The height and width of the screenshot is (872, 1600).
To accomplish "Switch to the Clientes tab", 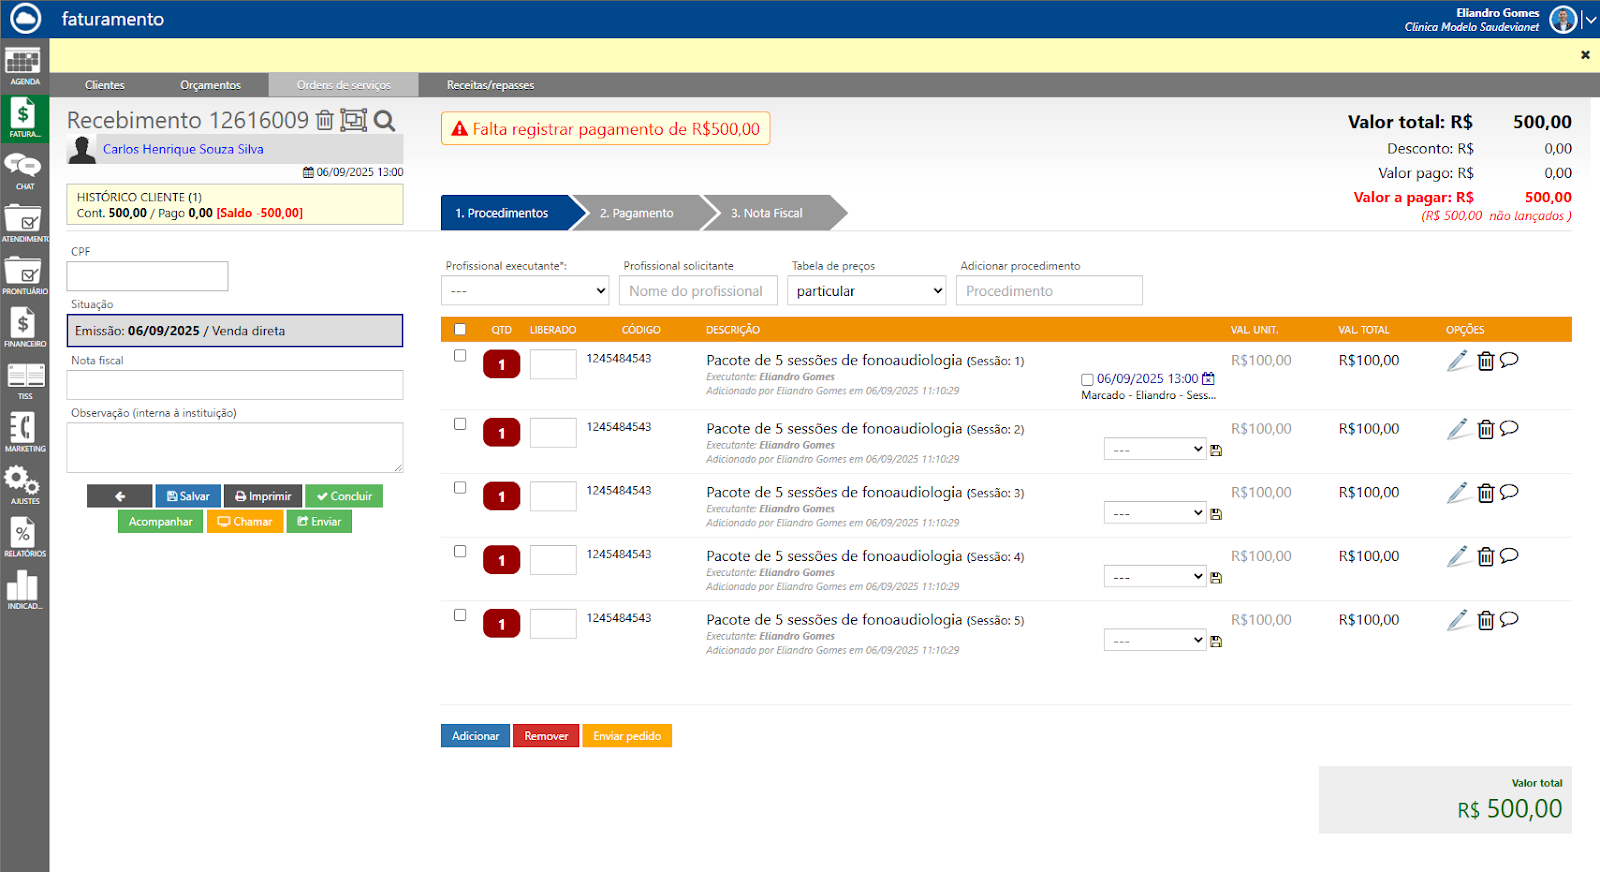I will click(x=105, y=85).
